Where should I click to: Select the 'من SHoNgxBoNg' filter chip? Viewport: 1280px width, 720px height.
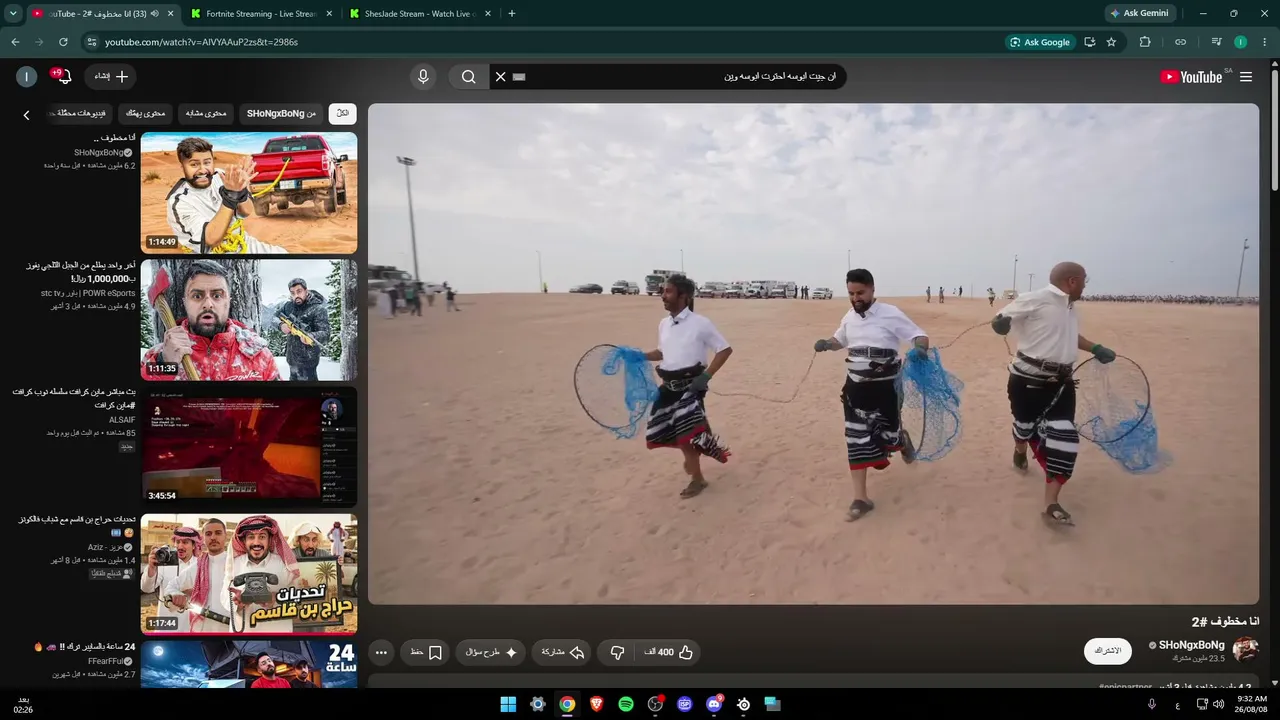[x=281, y=114]
